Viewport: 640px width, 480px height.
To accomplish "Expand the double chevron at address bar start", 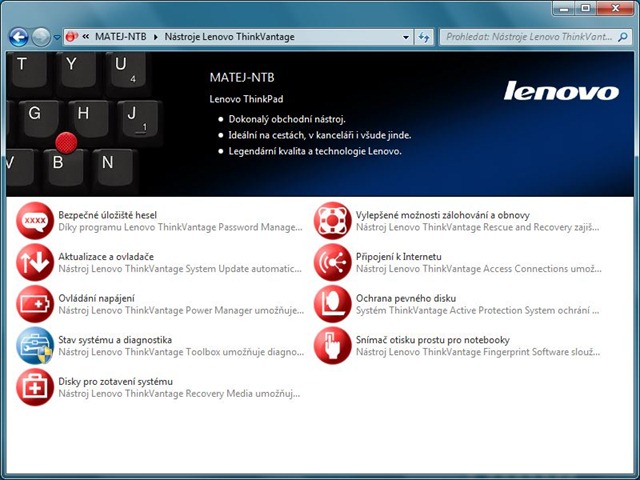I will [x=87, y=37].
